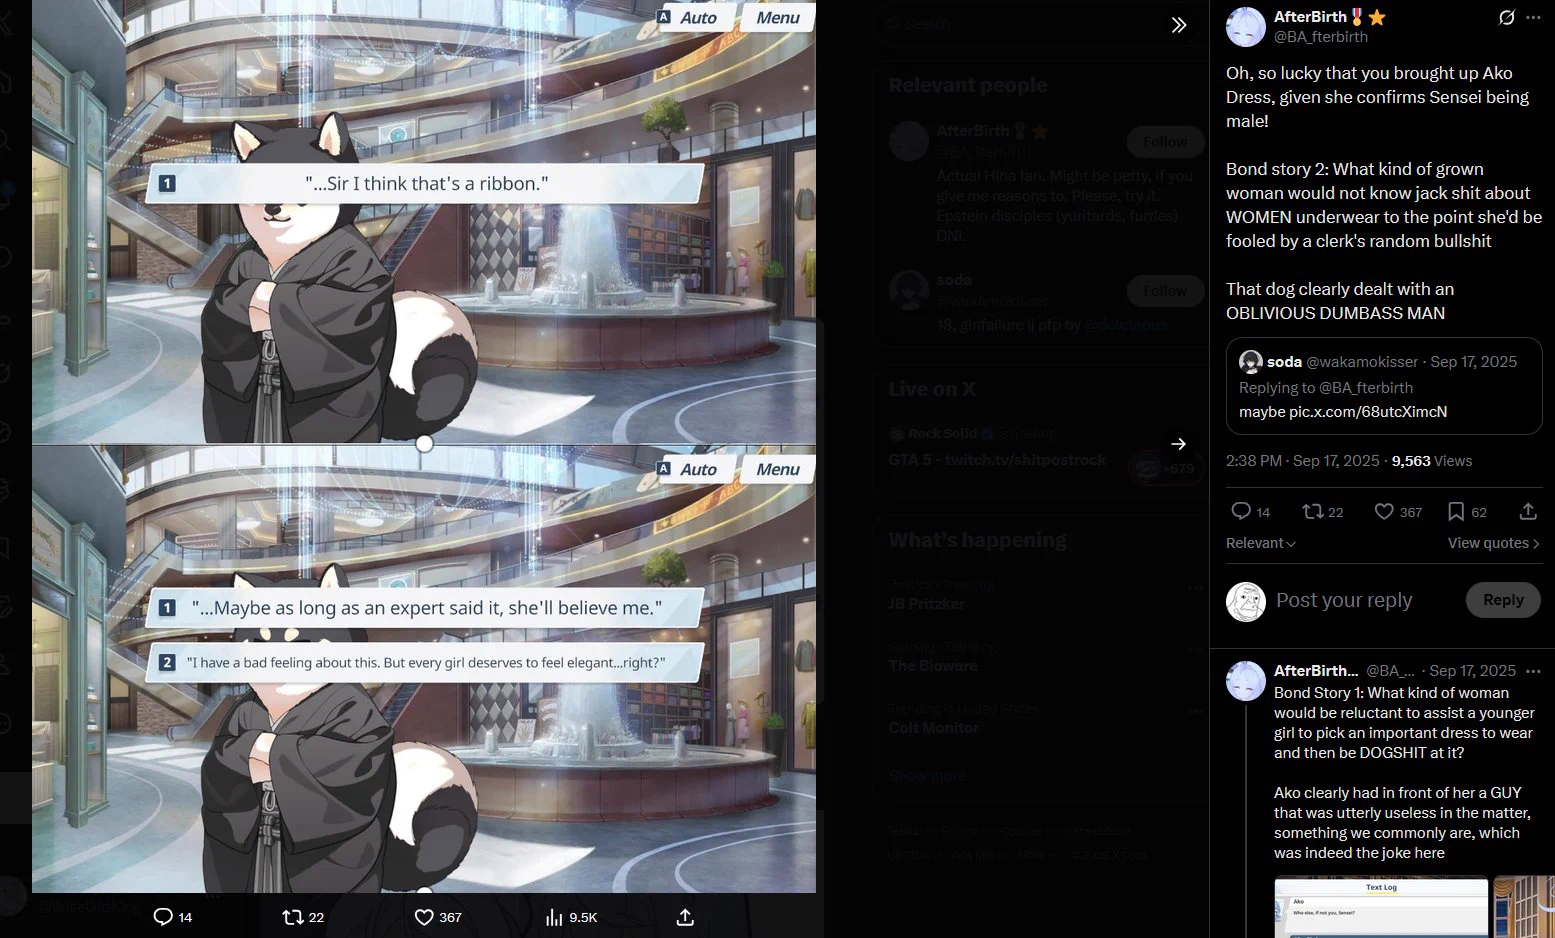The height and width of the screenshot is (938, 1555).
Task: Click the 9,563 Views count
Action: tap(1432, 461)
